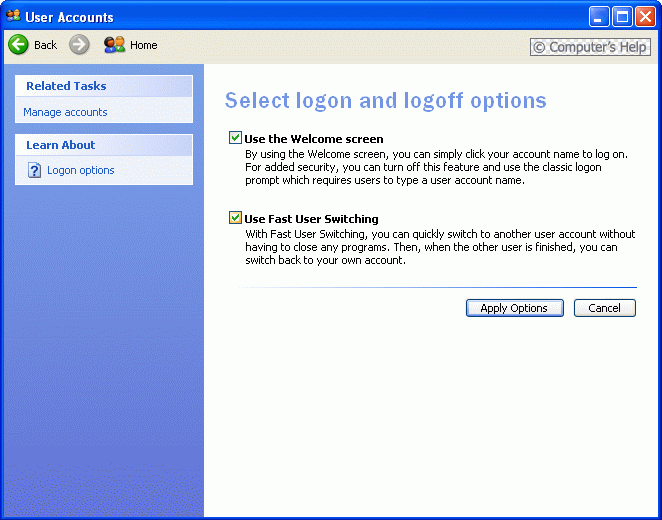662x520 pixels.
Task: Uncheck Use the Welcome screen checkbox
Action: (x=235, y=138)
